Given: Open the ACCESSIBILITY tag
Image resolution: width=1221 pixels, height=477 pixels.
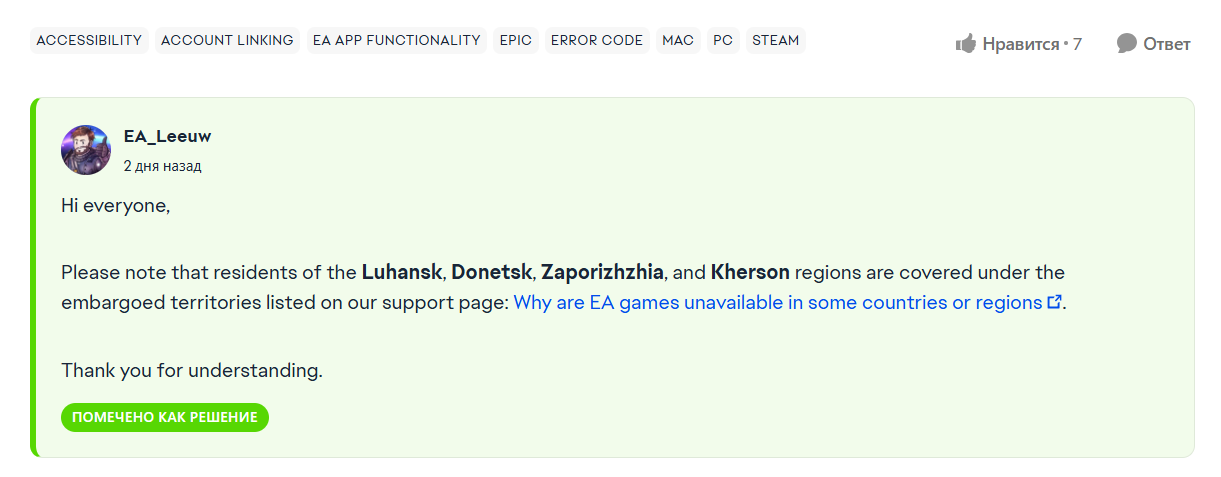Looking at the screenshot, I should (x=89, y=41).
